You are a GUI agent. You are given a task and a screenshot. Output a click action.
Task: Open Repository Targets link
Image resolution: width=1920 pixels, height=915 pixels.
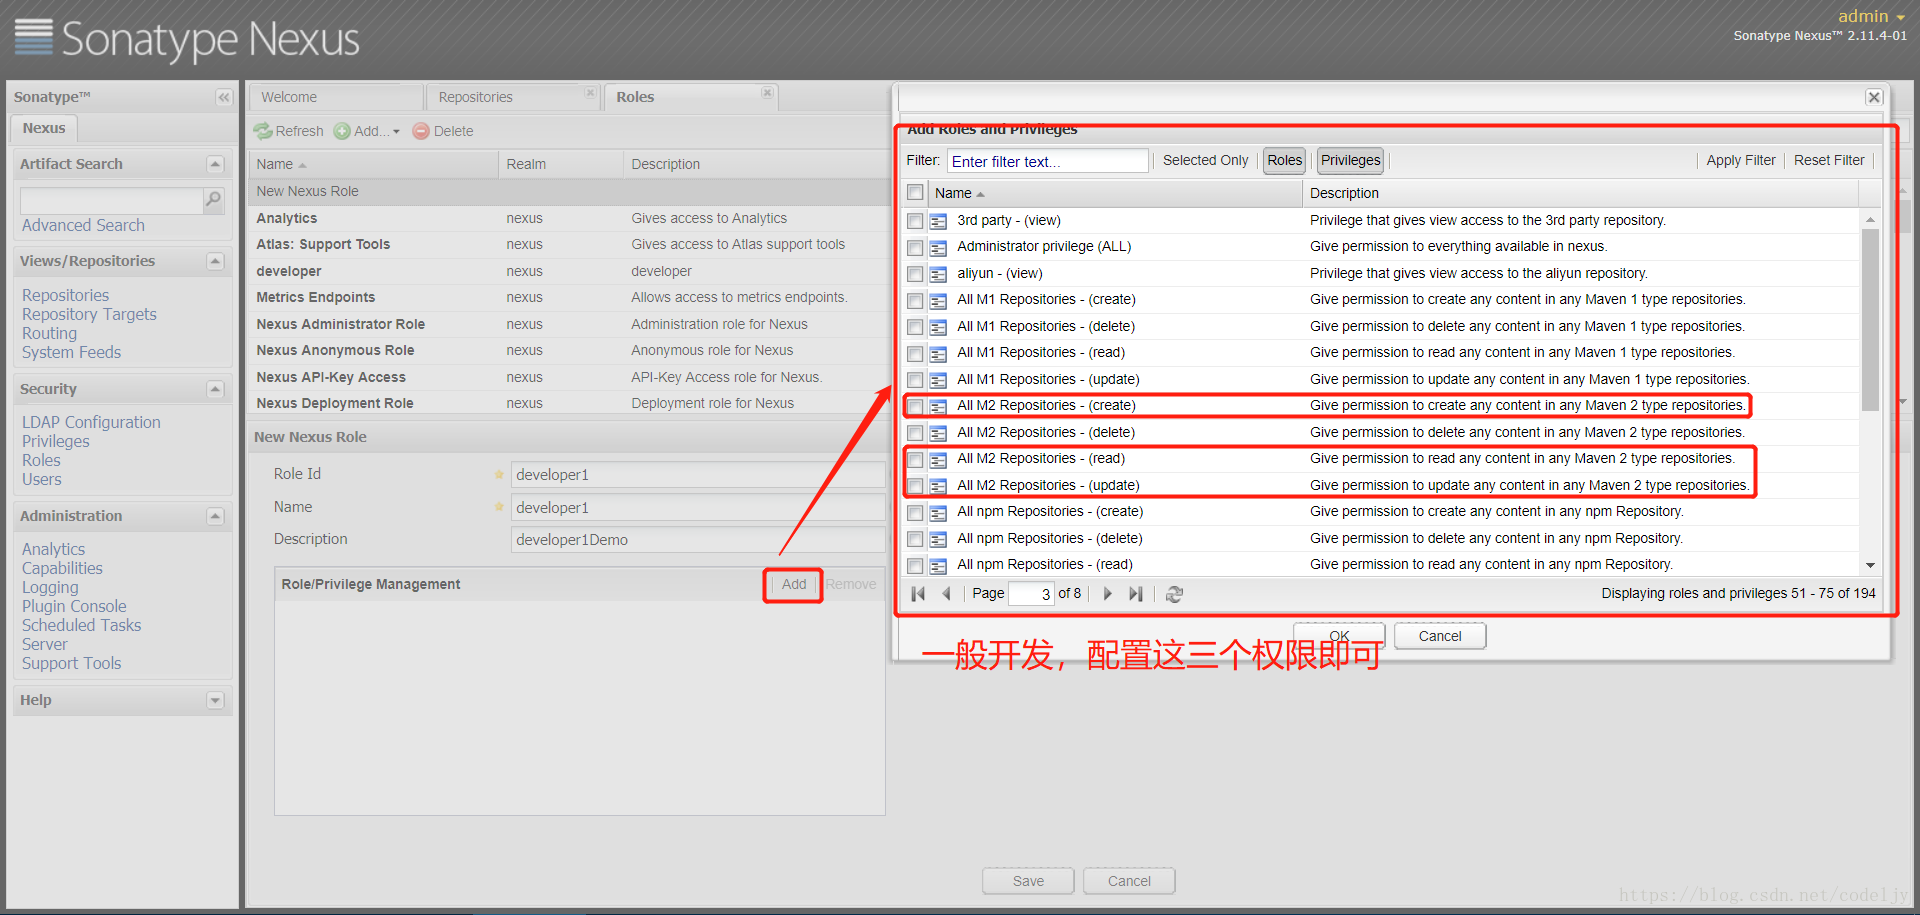89,315
